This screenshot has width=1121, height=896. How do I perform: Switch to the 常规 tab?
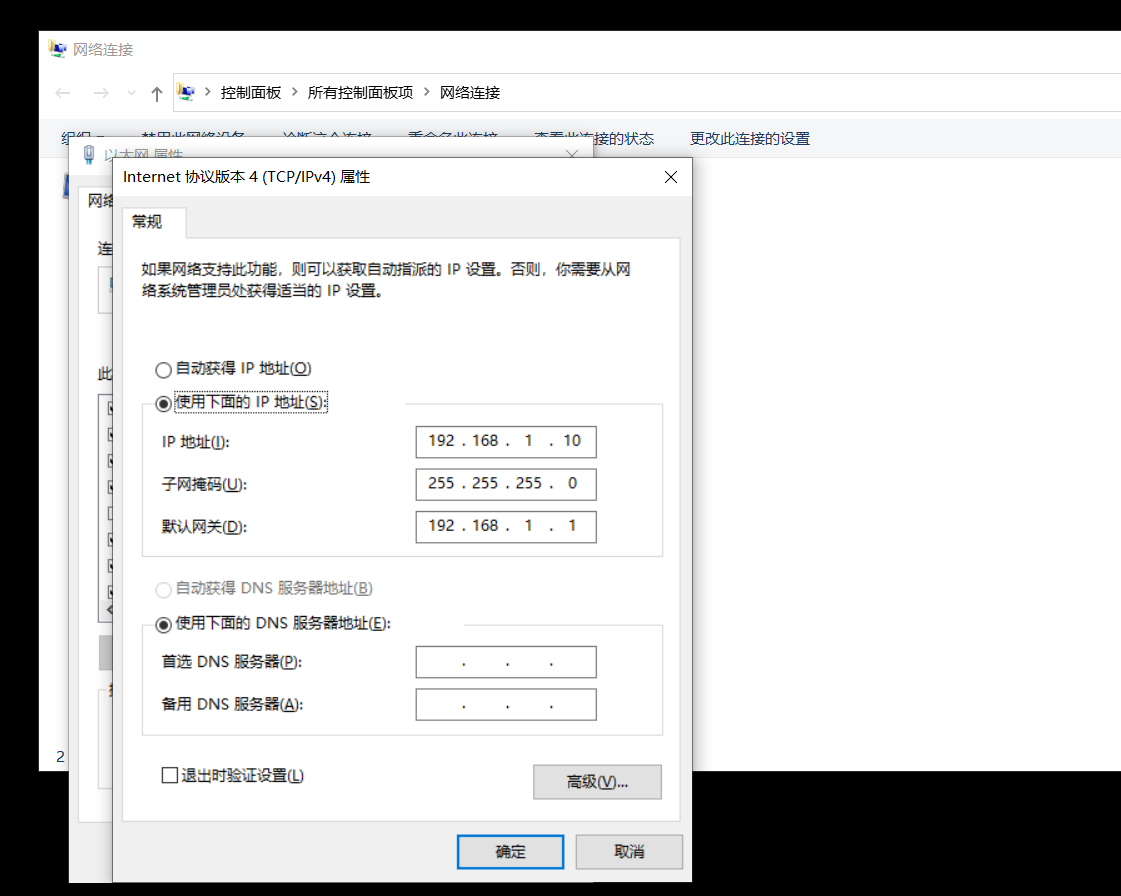[x=147, y=222]
